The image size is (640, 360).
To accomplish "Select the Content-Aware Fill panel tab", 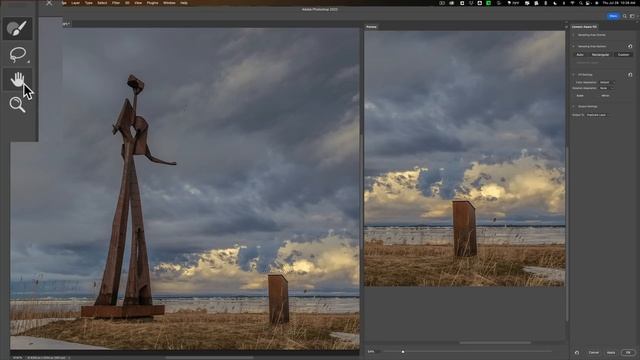I will pyautogui.click(x=584, y=27).
